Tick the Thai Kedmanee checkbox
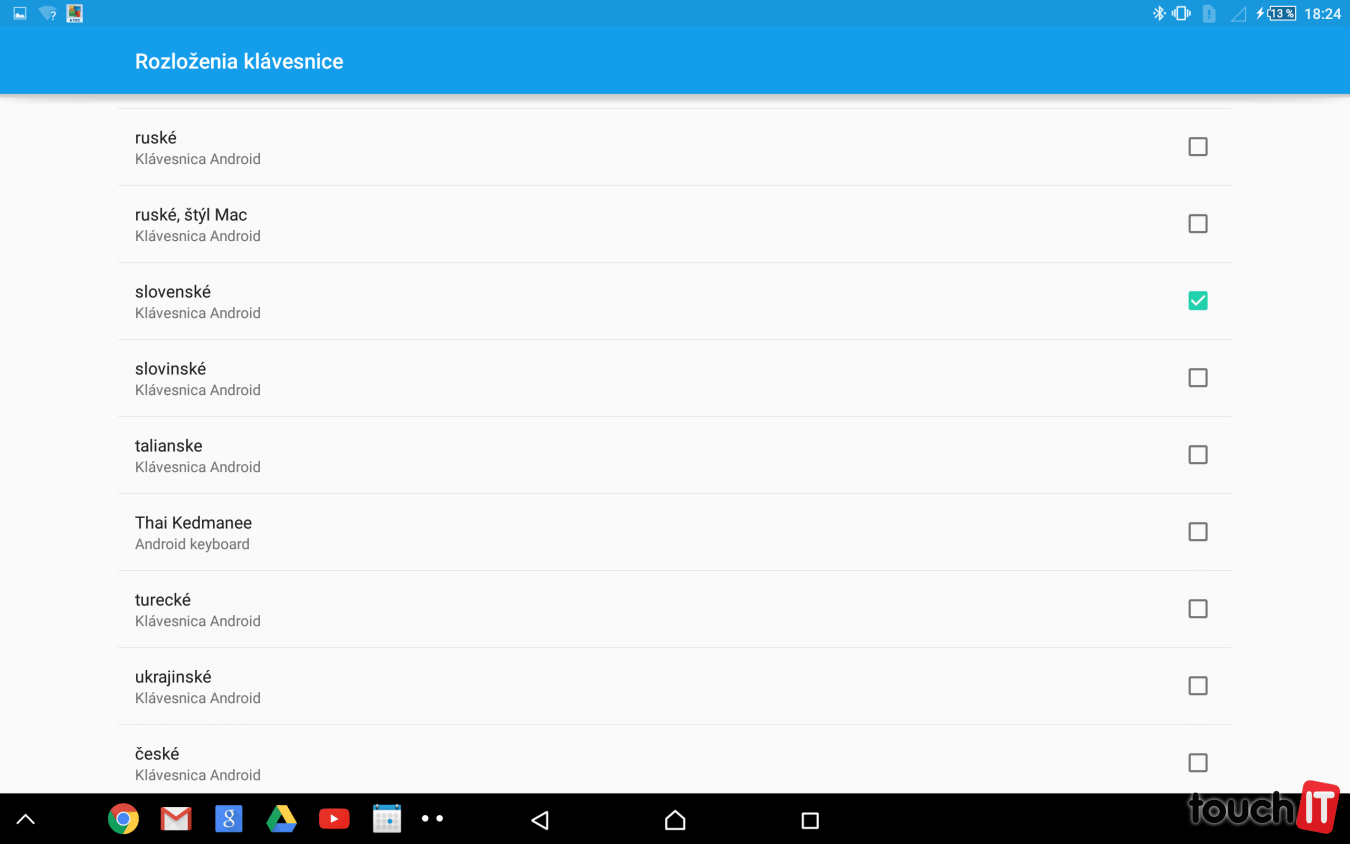Image resolution: width=1350 pixels, height=844 pixels. [x=1198, y=532]
